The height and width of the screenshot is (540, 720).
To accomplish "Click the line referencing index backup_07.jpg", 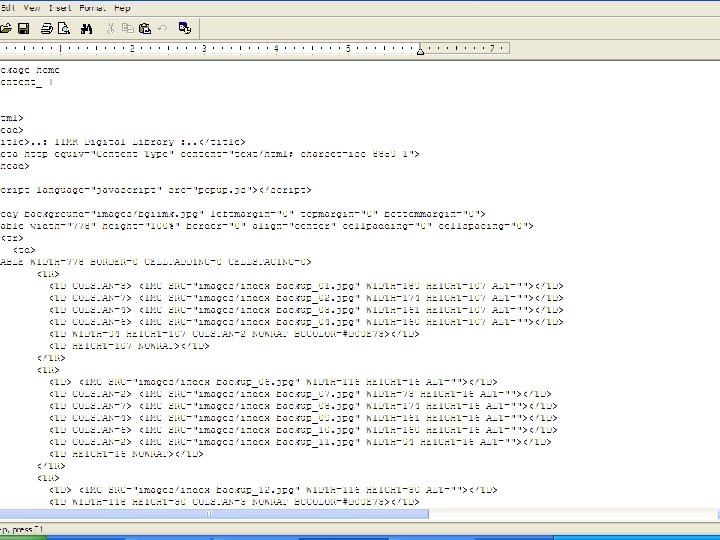I will tap(300, 394).
